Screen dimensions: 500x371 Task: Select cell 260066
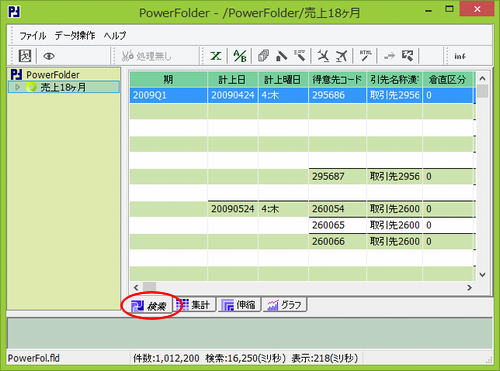pos(337,242)
